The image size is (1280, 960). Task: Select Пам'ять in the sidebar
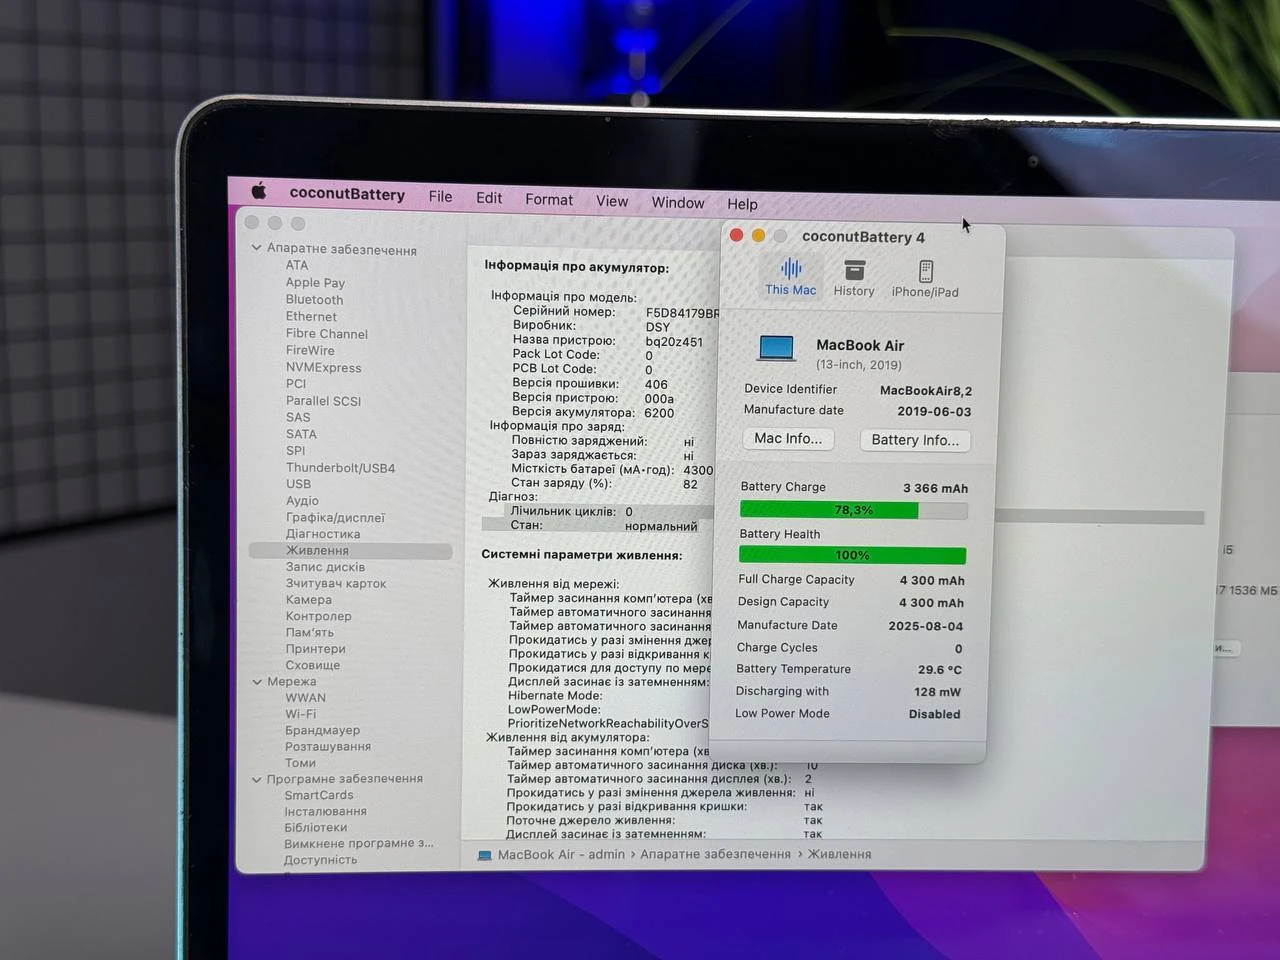[x=309, y=633]
